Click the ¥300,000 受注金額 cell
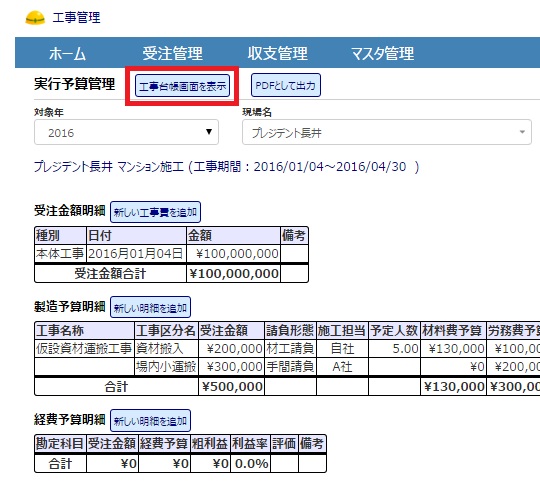Image resolution: width=540 pixels, height=485 pixels. point(231,367)
